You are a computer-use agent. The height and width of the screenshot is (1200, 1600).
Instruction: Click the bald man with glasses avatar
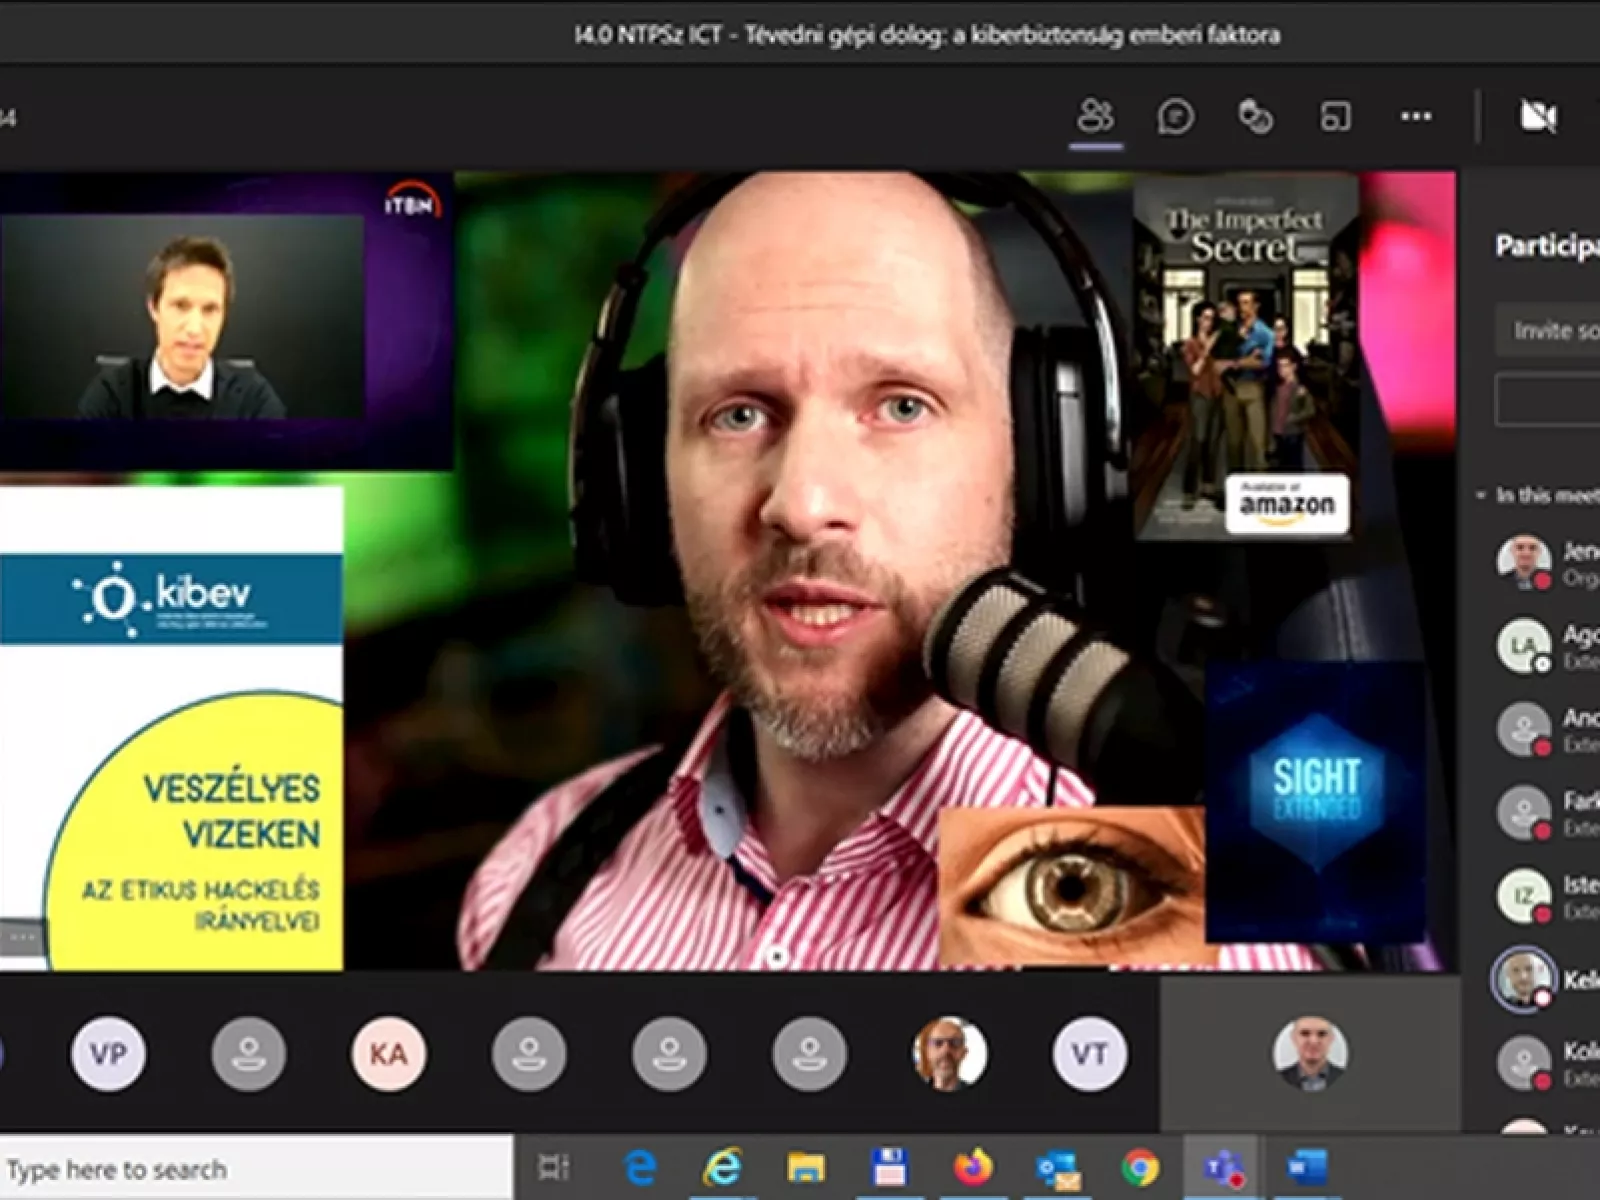tap(949, 1053)
